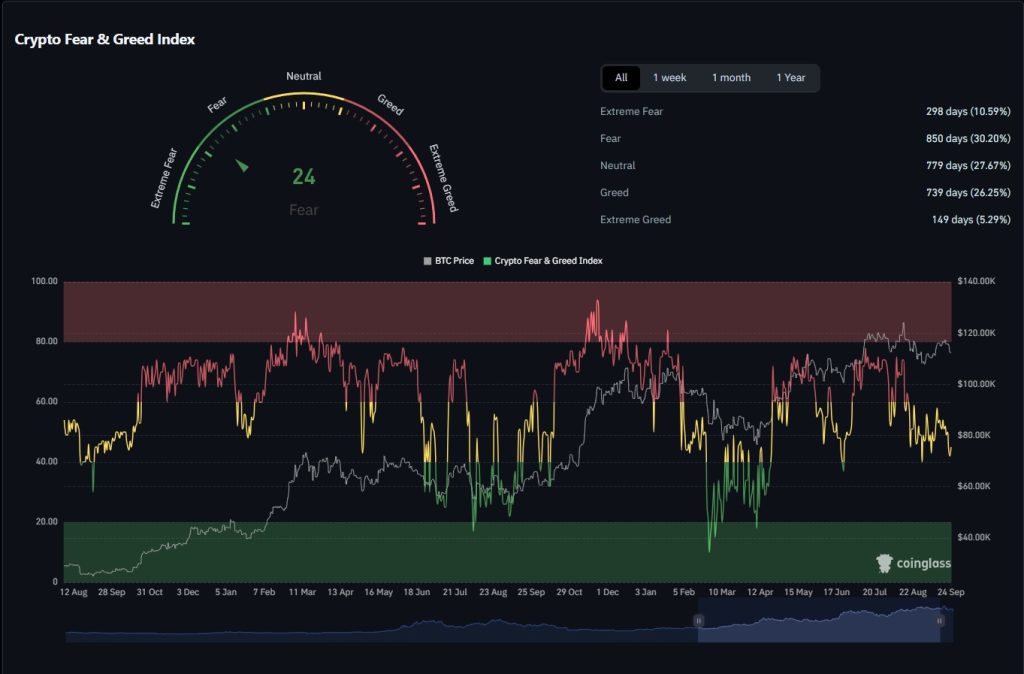Click the unselected left area of navigator

(380, 628)
